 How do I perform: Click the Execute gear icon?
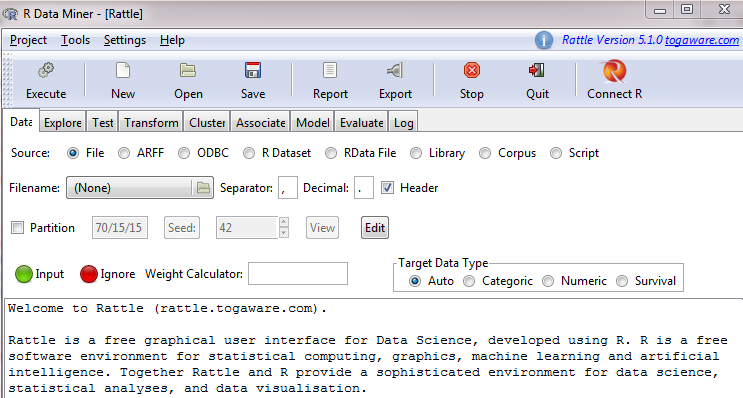pos(46,71)
